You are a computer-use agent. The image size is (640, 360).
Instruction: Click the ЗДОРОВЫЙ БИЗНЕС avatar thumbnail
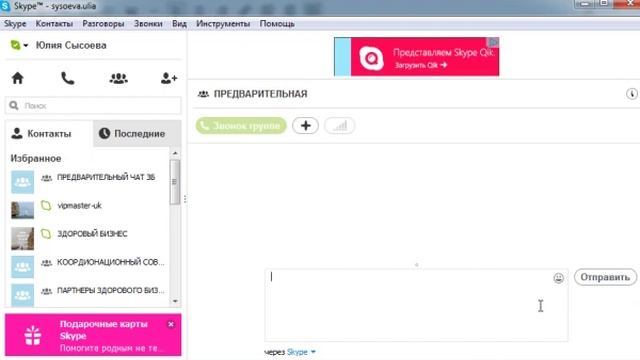click(22, 238)
